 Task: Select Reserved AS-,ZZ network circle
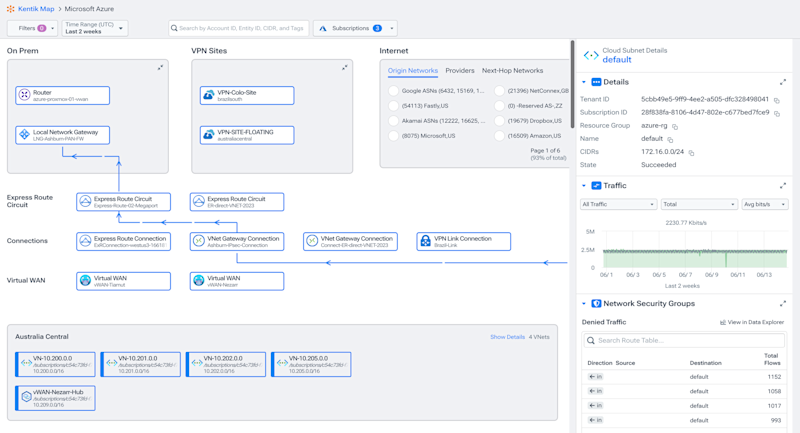tap(499, 106)
